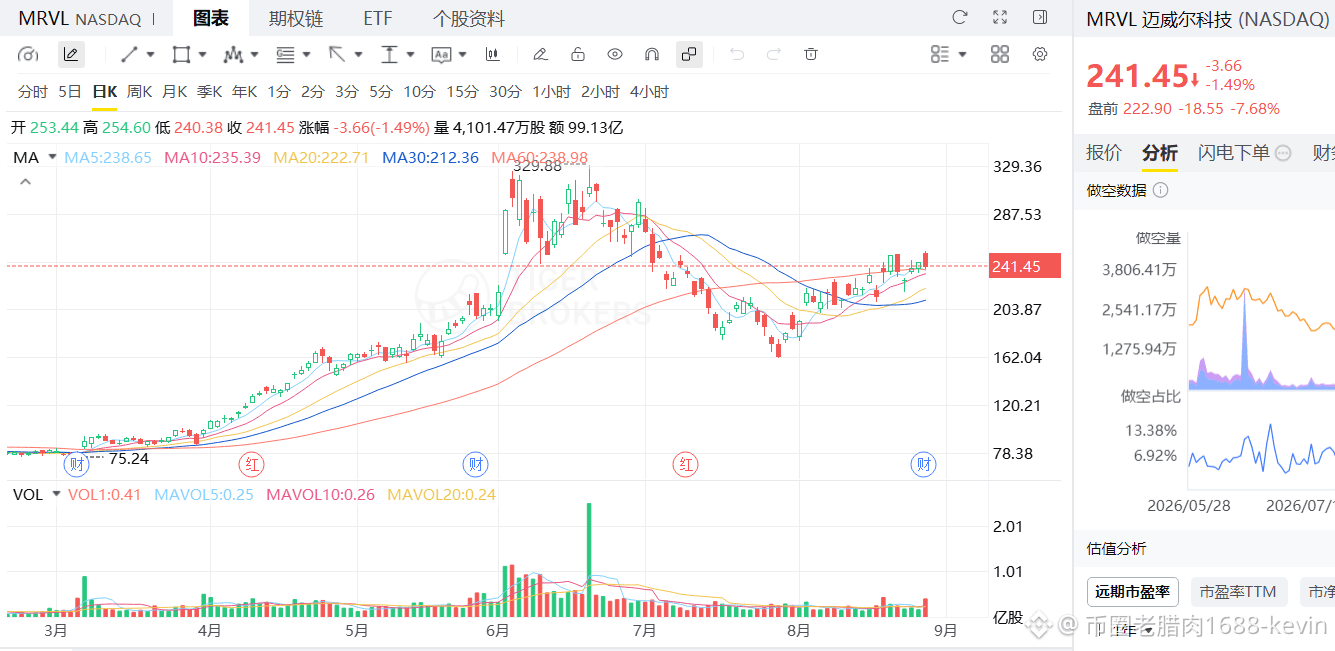Open the 个股资料 tab
The width and height of the screenshot is (1335, 651).
click(469, 18)
